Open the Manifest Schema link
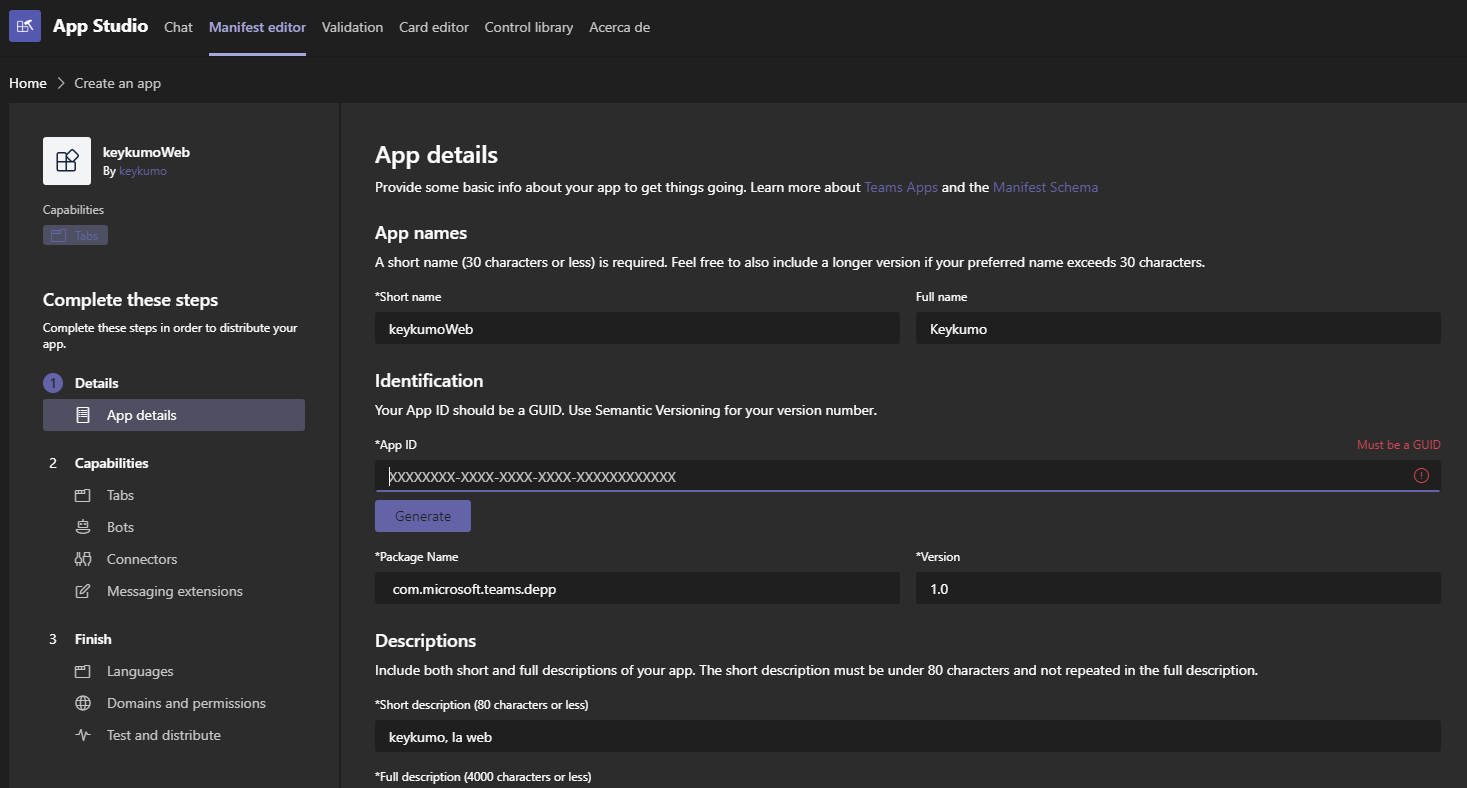This screenshot has width=1467, height=788. tap(1045, 187)
